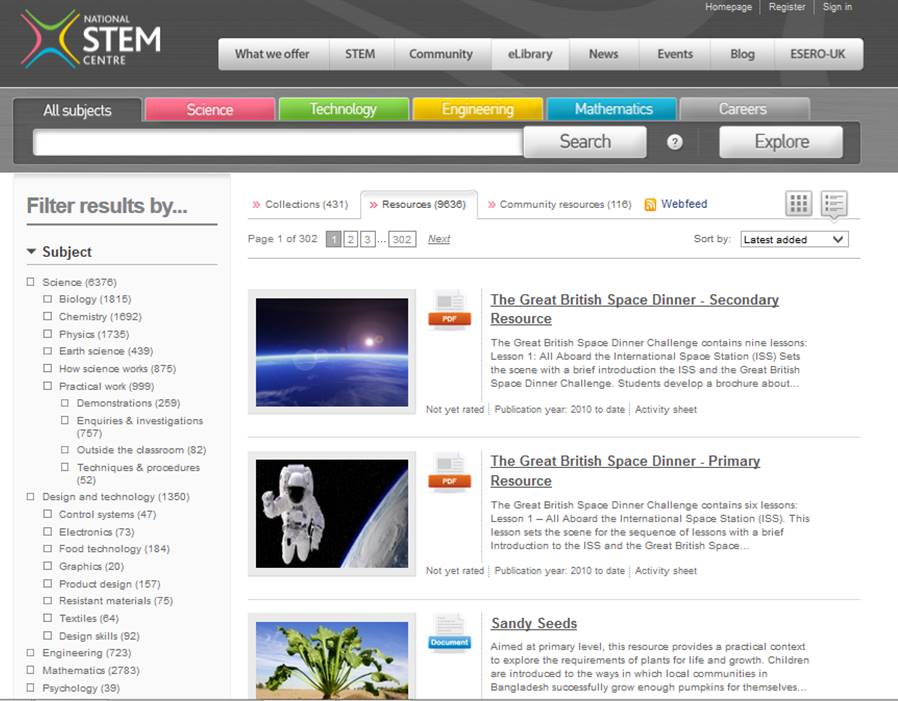
Task: Click inside the search text field
Action: (278, 143)
